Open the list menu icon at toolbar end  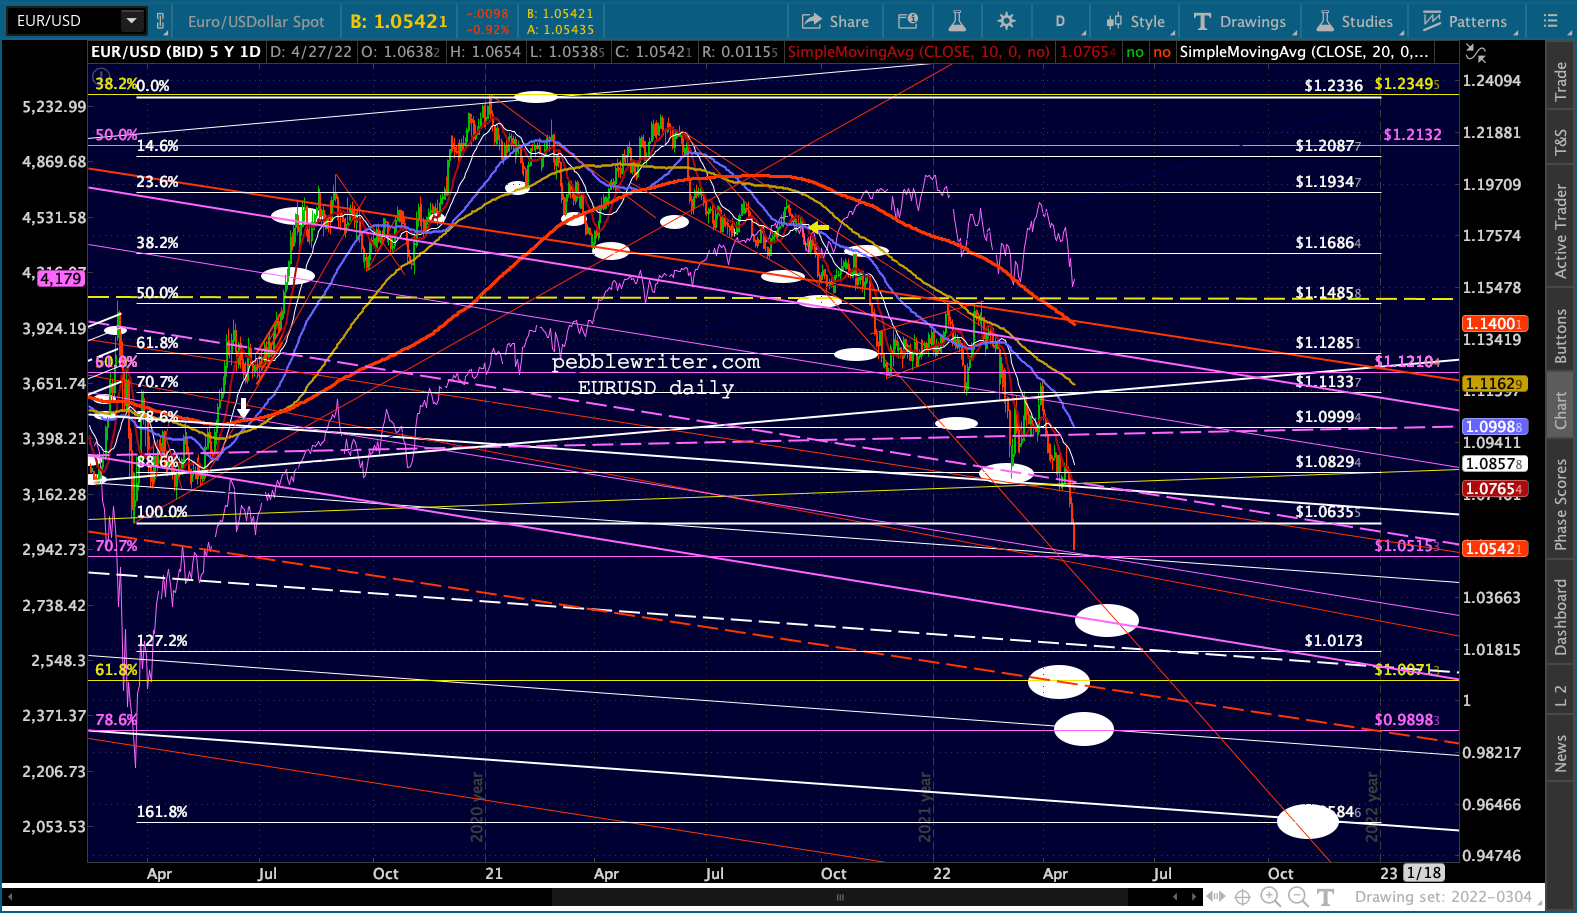[x=1551, y=21]
